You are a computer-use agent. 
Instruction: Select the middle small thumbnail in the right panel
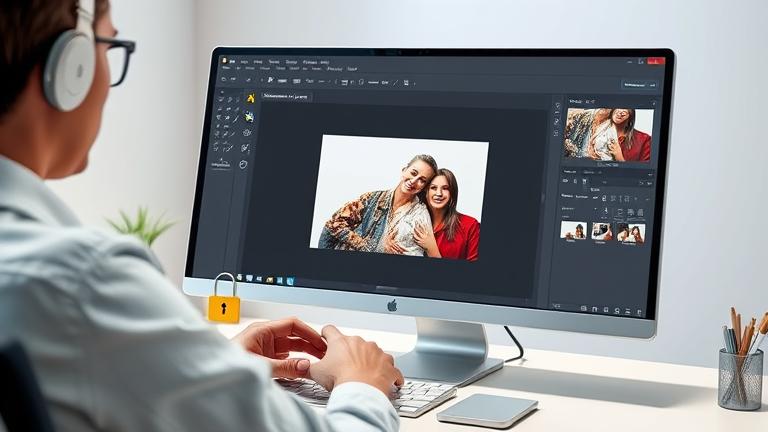tap(602, 232)
